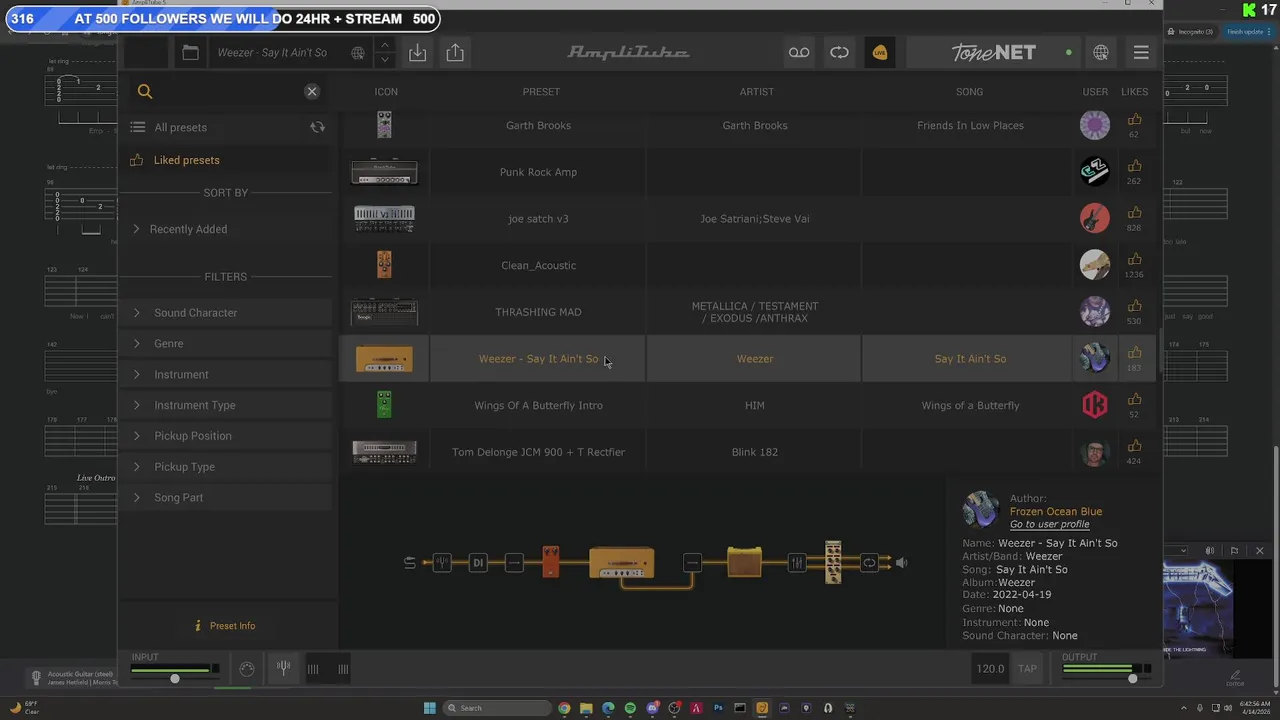Click into the preset search field
Viewport: 1280px width, 720px height.
[228, 92]
